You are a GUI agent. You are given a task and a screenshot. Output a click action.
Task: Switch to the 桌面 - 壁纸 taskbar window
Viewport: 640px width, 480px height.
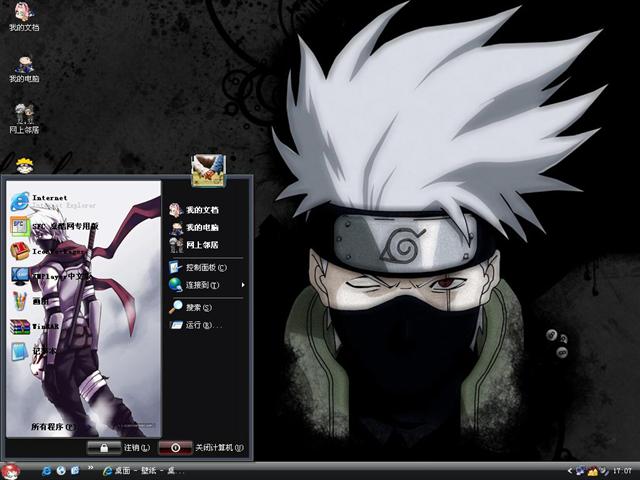tap(143, 471)
